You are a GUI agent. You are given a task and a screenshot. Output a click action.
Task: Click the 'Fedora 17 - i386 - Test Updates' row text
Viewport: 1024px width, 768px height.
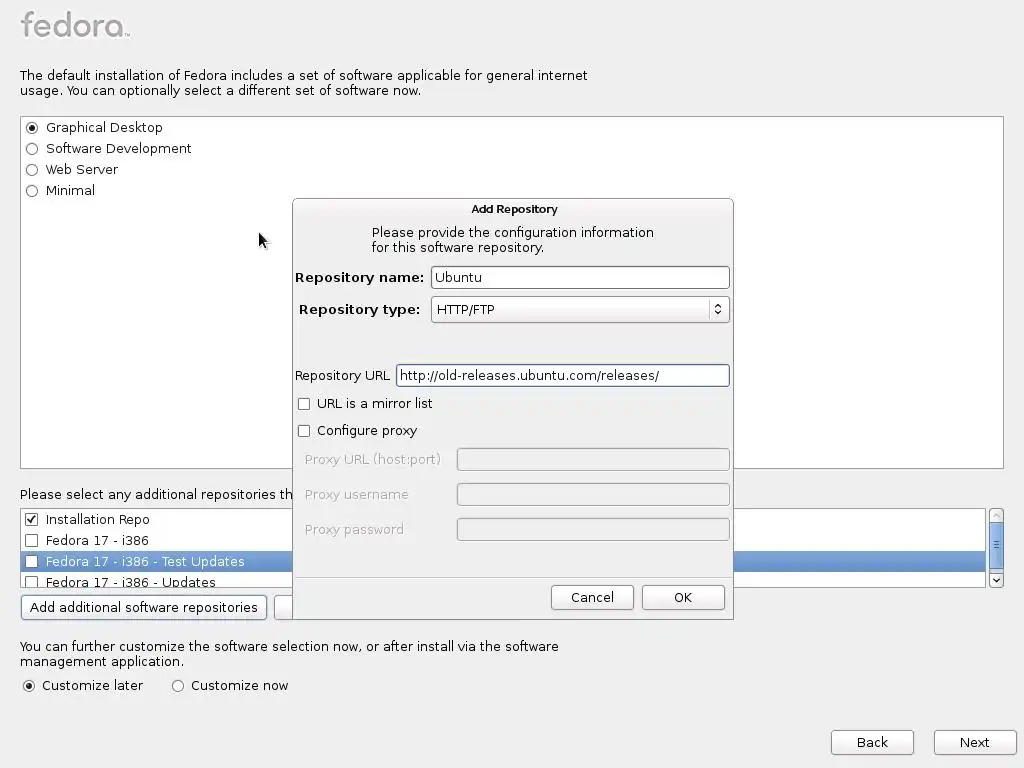(145, 562)
